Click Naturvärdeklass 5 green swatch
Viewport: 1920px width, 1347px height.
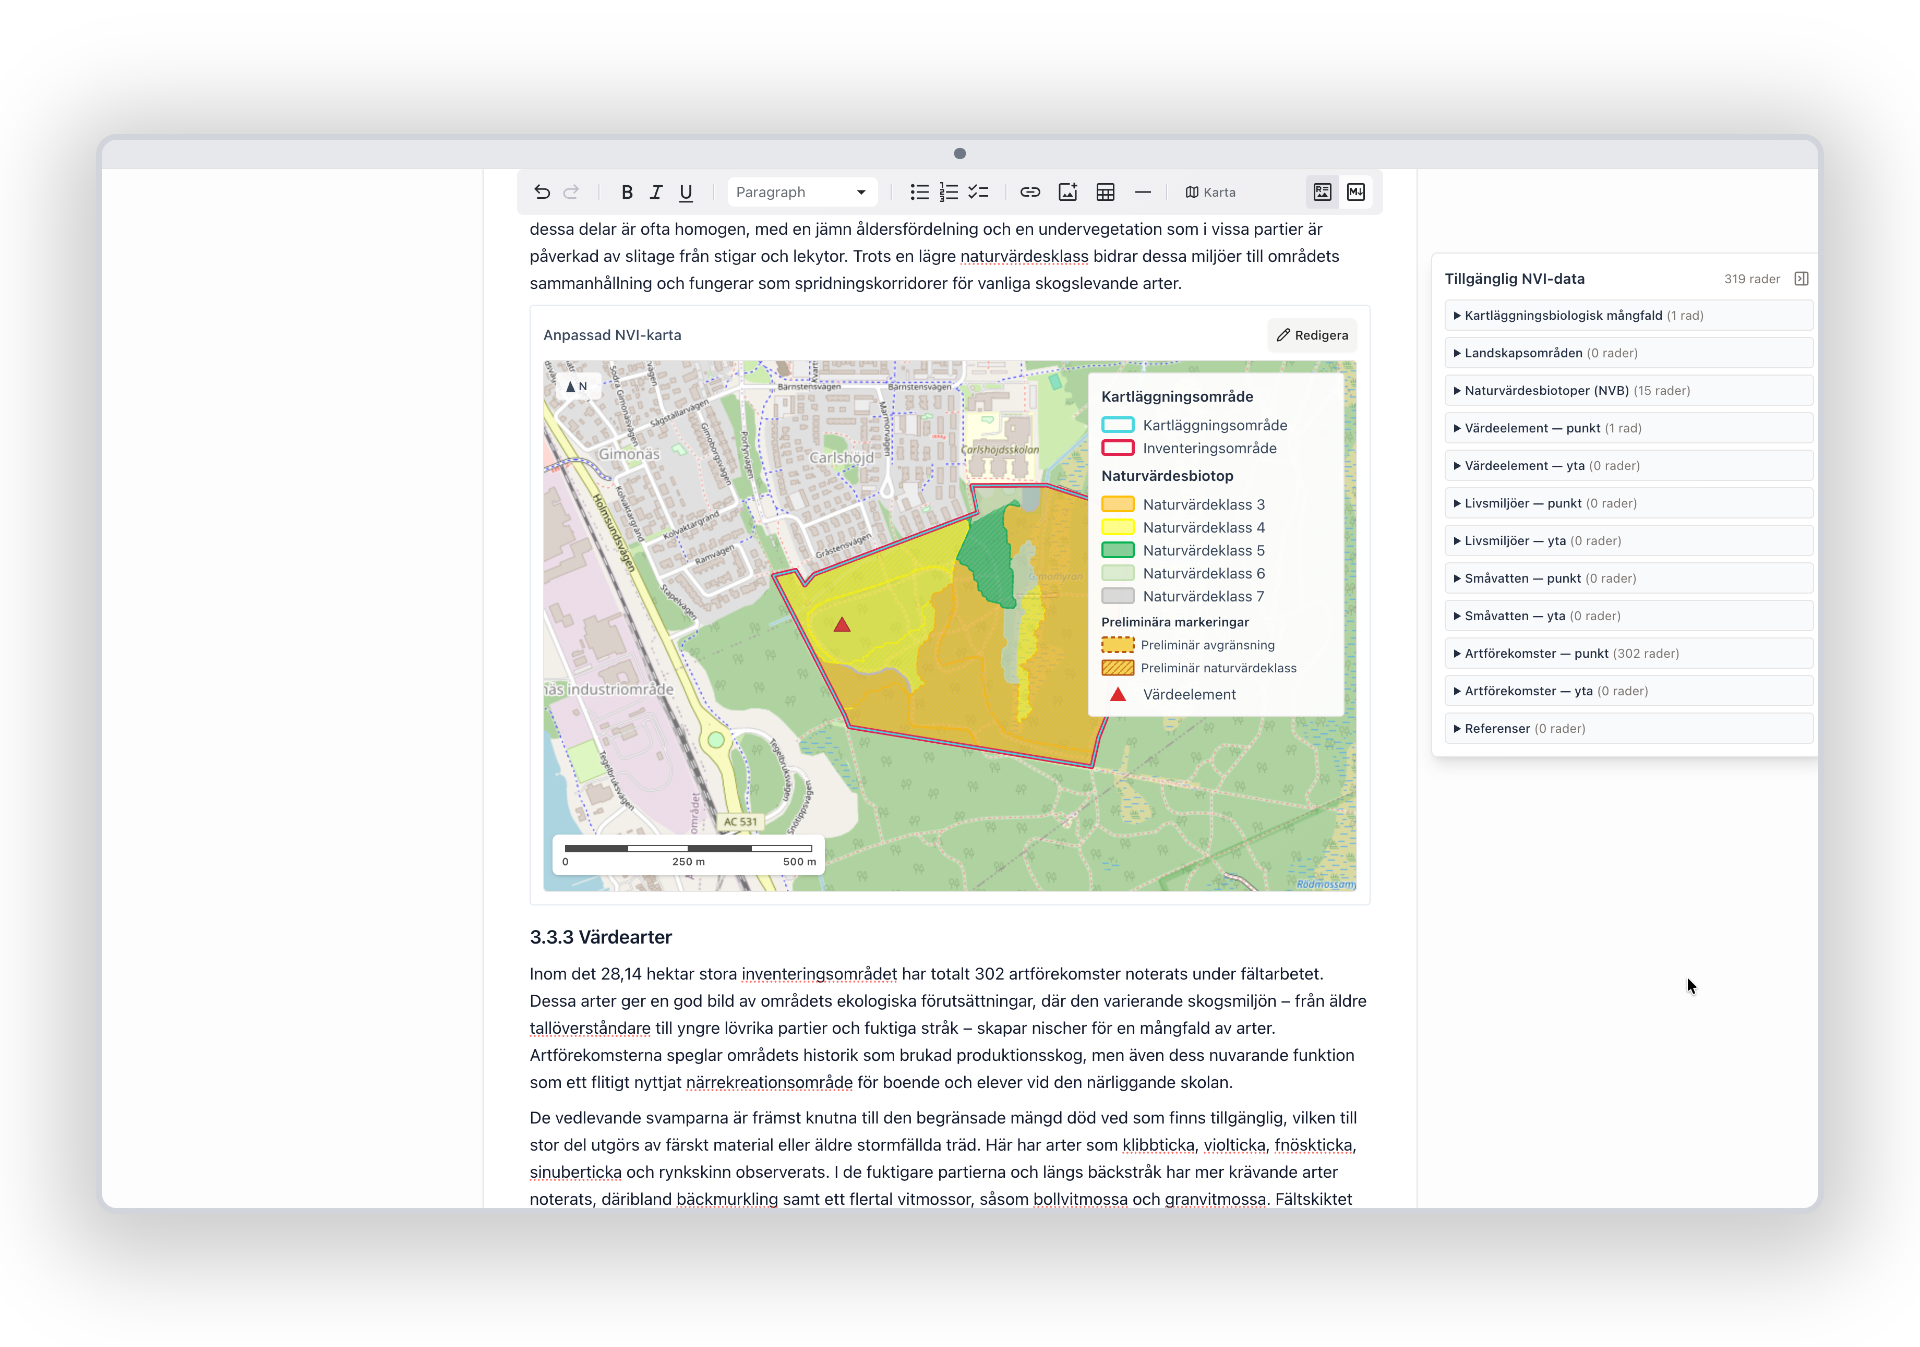coord(1118,550)
